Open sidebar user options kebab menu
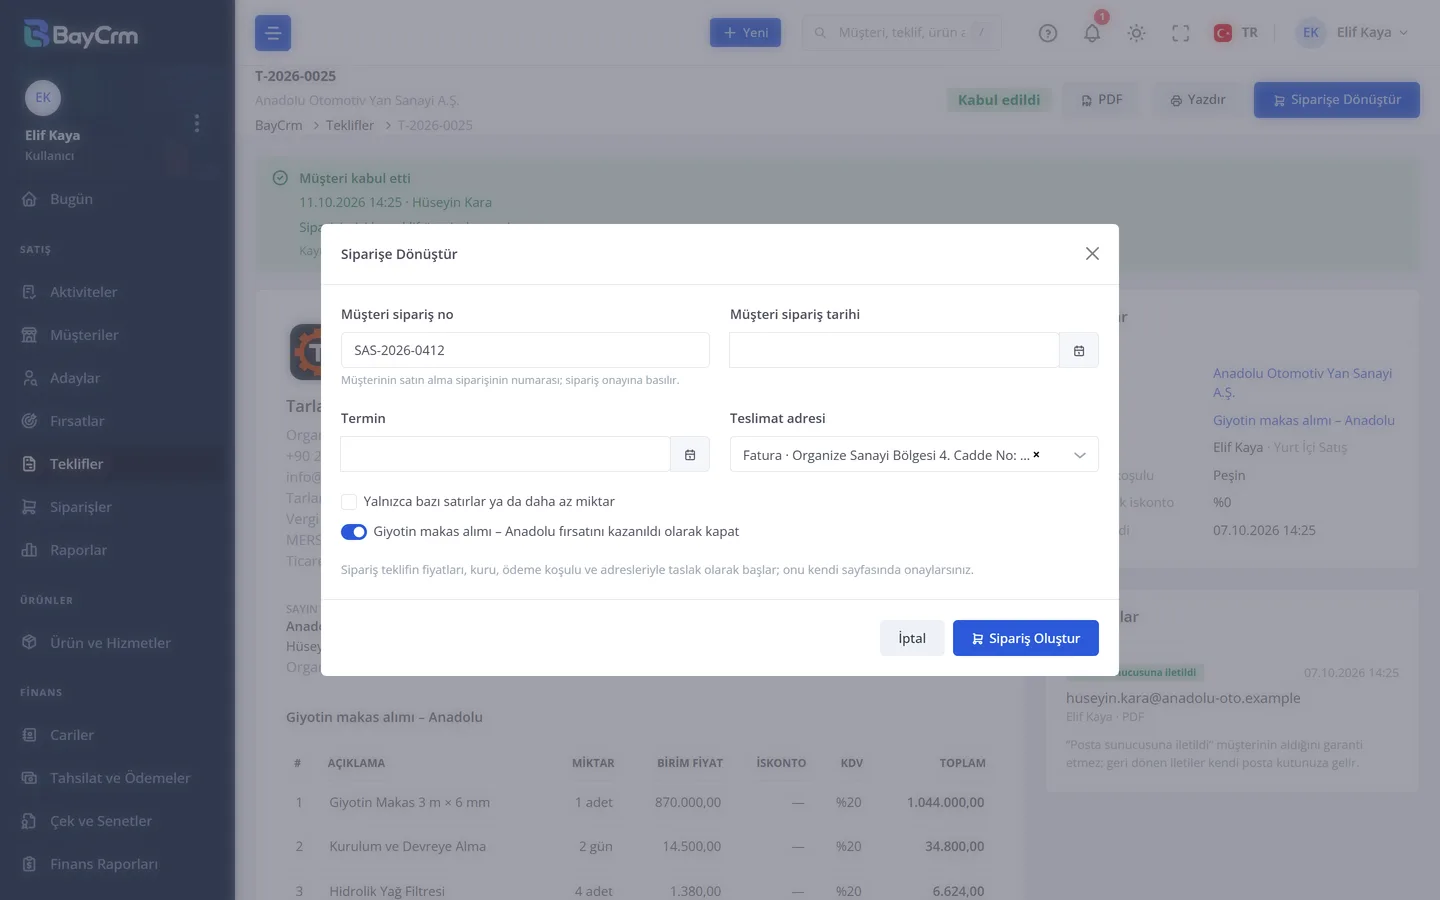Viewport: 1440px width, 900px height. [x=197, y=123]
